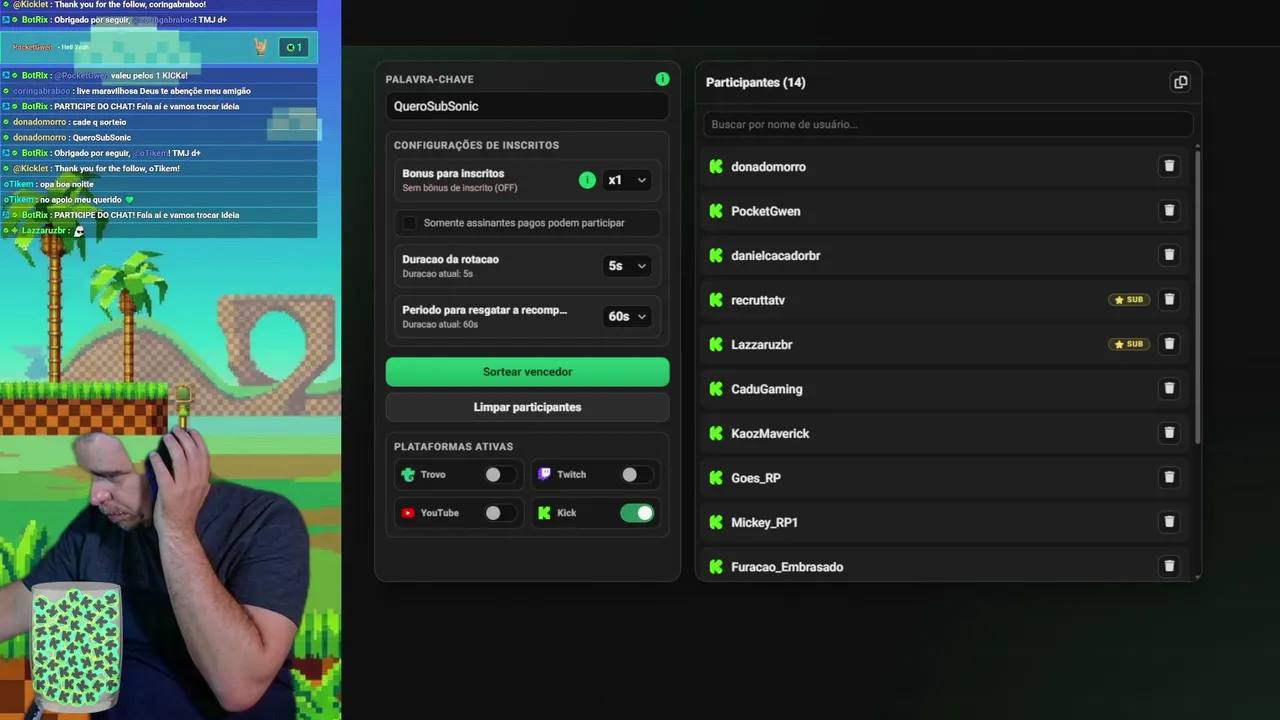The width and height of the screenshot is (1280, 720).
Task: Delete danielcacadorbr from participants list
Action: coord(1169,255)
